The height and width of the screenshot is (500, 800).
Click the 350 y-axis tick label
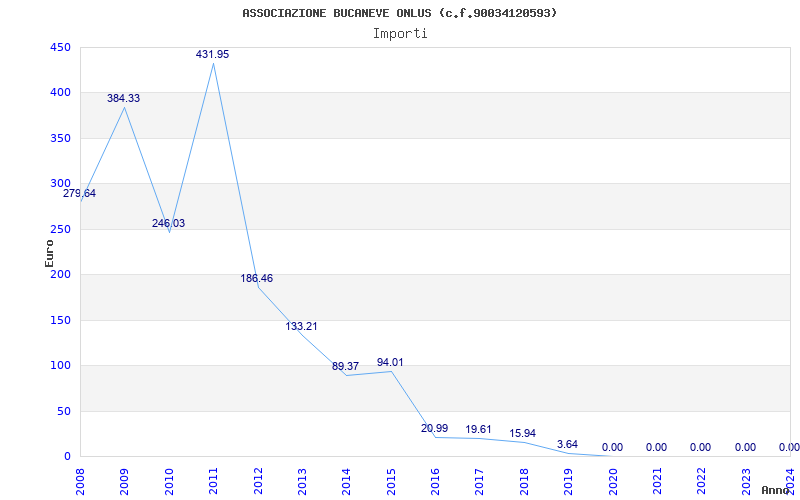(60, 139)
